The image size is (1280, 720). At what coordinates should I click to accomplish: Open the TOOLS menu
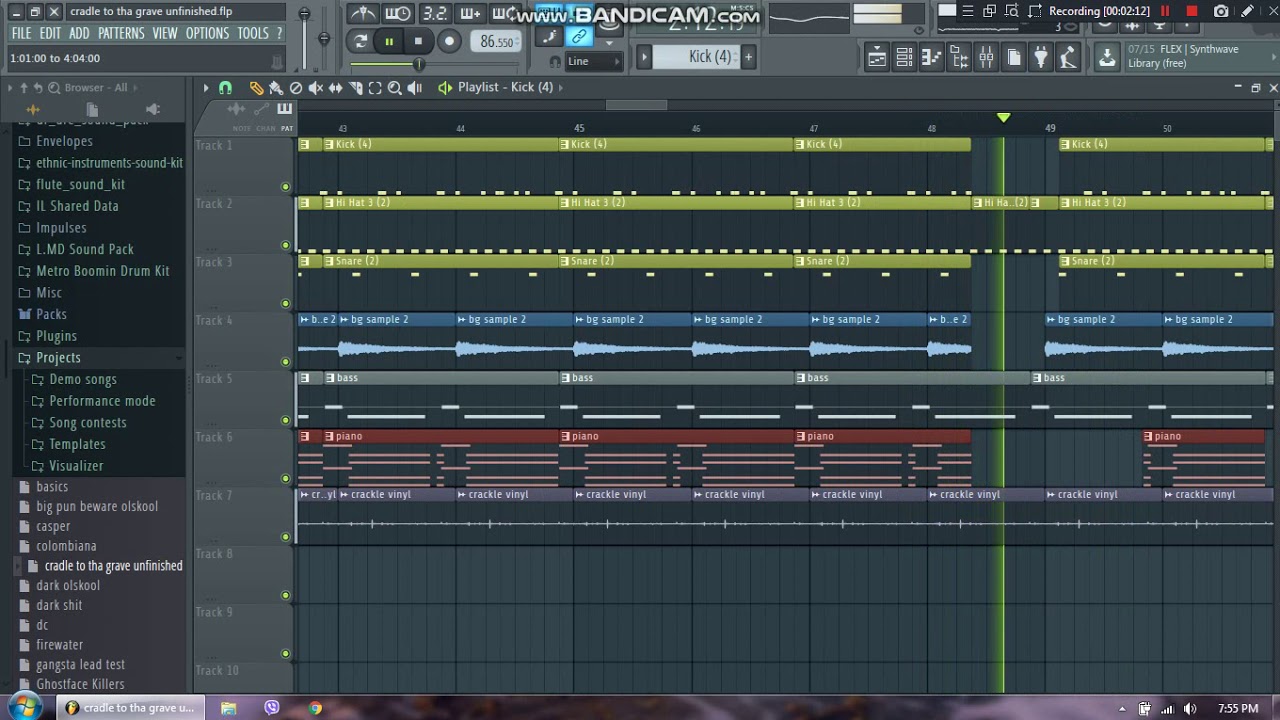(x=253, y=33)
